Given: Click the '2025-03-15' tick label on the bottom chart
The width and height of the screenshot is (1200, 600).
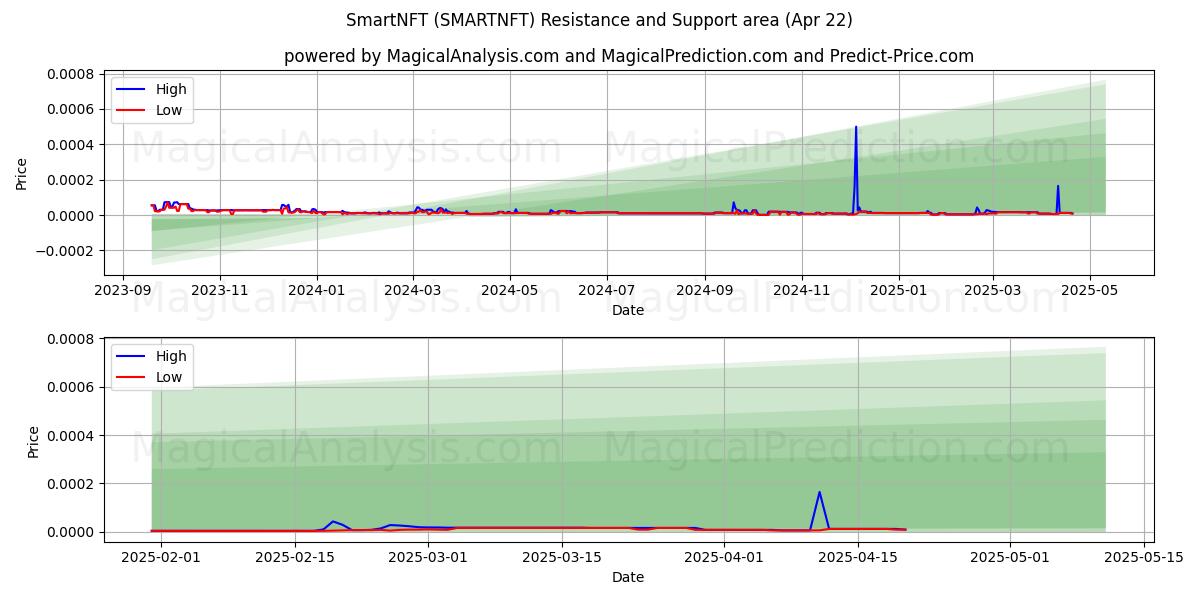Looking at the screenshot, I should click(562, 557).
